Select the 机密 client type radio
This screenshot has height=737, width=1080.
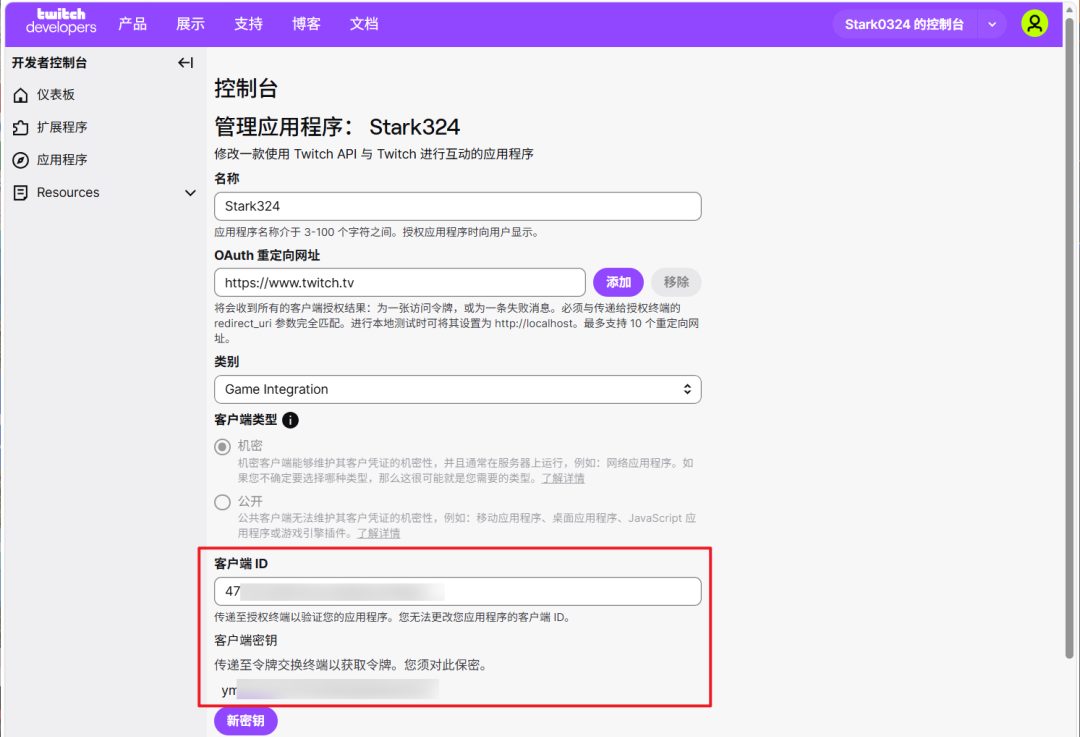click(x=222, y=447)
